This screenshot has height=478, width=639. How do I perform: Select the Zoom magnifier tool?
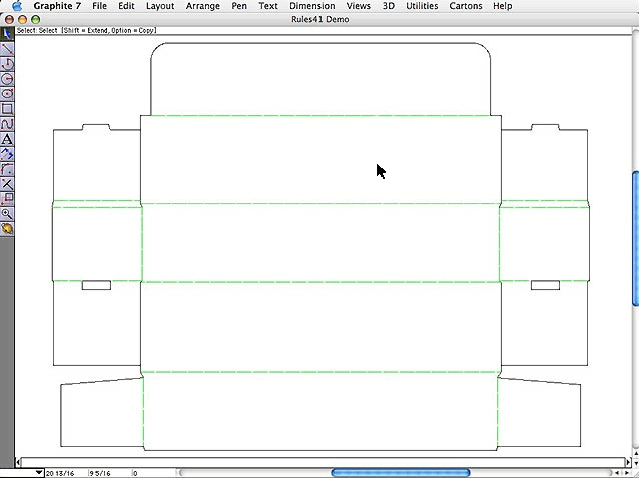[x=7, y=213]
